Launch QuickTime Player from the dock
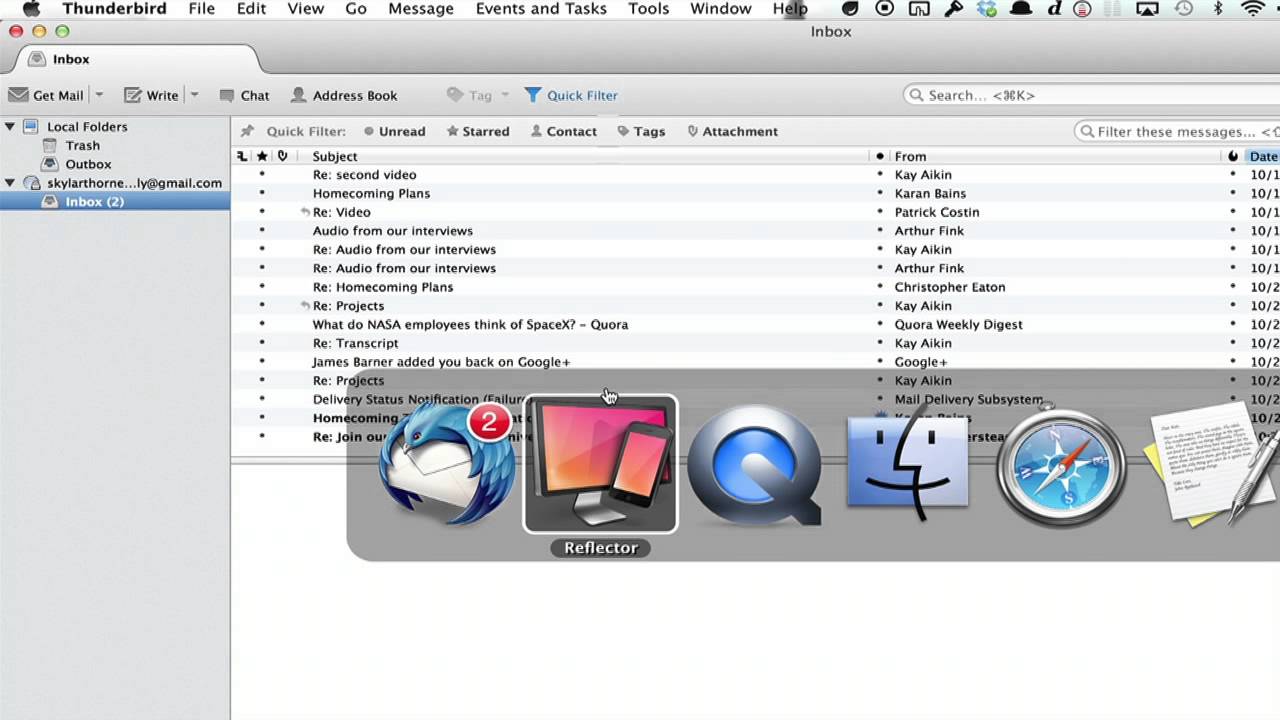Screen dimensions: 1280x720 [x=755, y=465]
